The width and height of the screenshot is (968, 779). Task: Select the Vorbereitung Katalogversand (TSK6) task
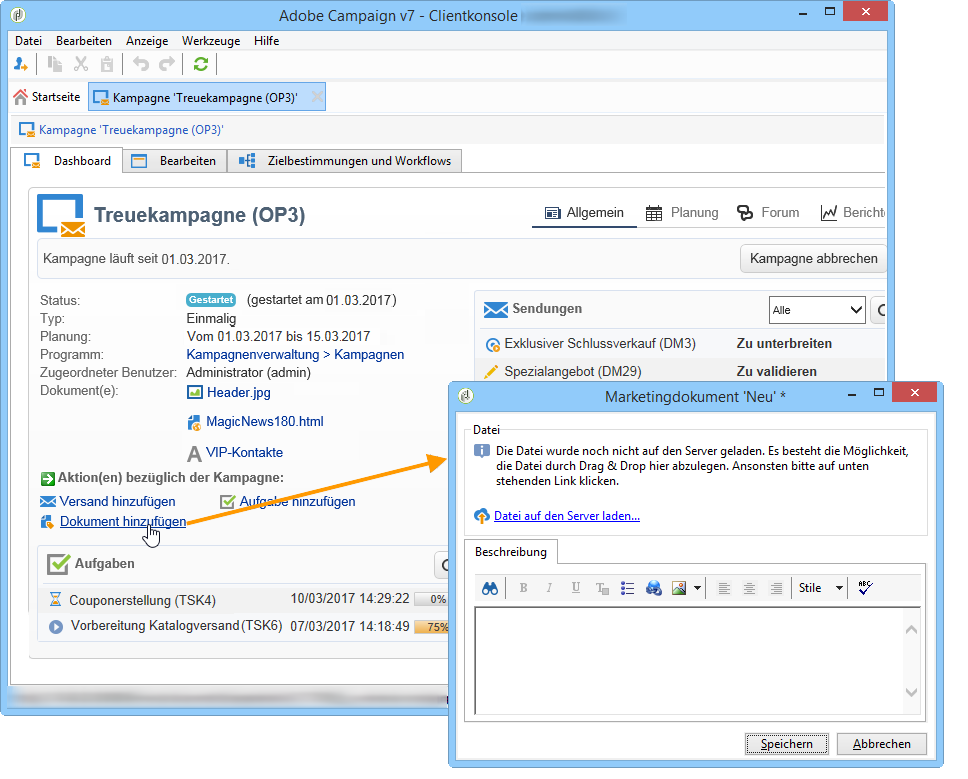tap(177, 625)
